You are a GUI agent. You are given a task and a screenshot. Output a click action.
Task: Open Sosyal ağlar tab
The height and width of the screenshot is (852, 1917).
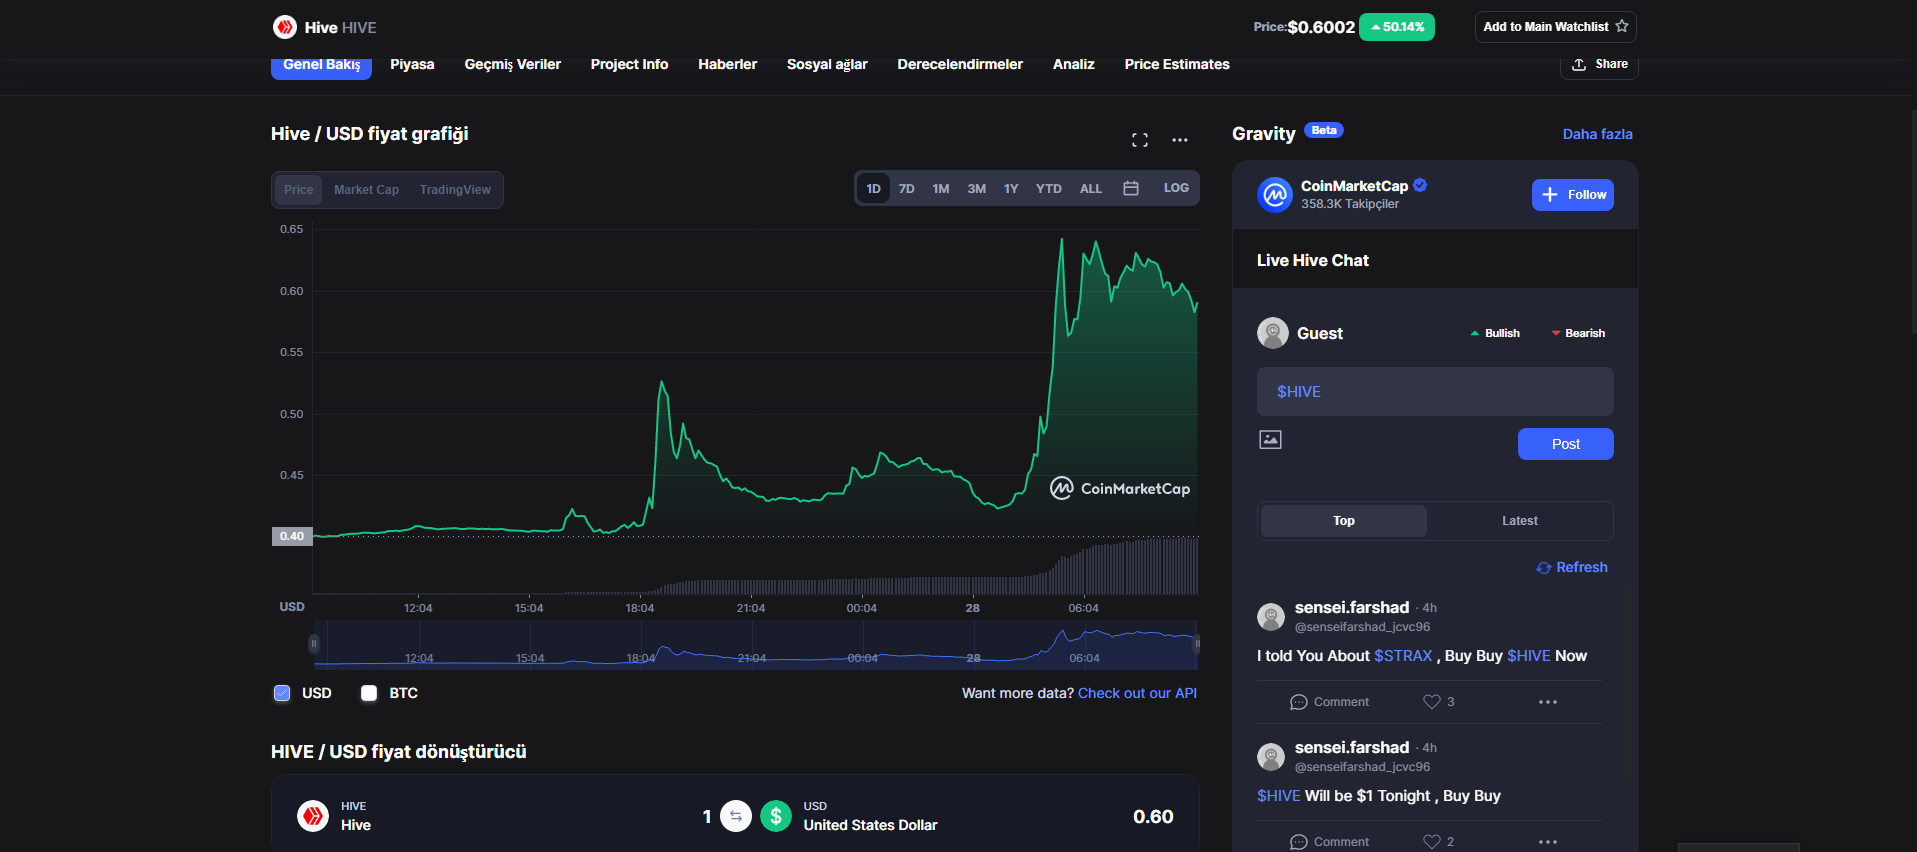827,64
